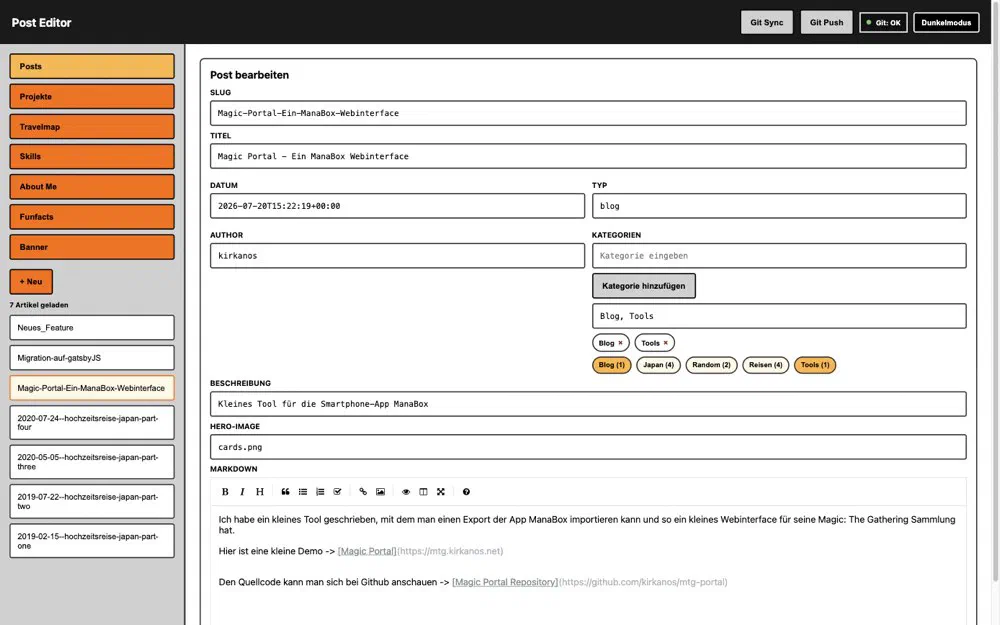
Task: Select the 2020-07-24 hochzeitsreise-japan-part-four article
Action: [92, 423]
